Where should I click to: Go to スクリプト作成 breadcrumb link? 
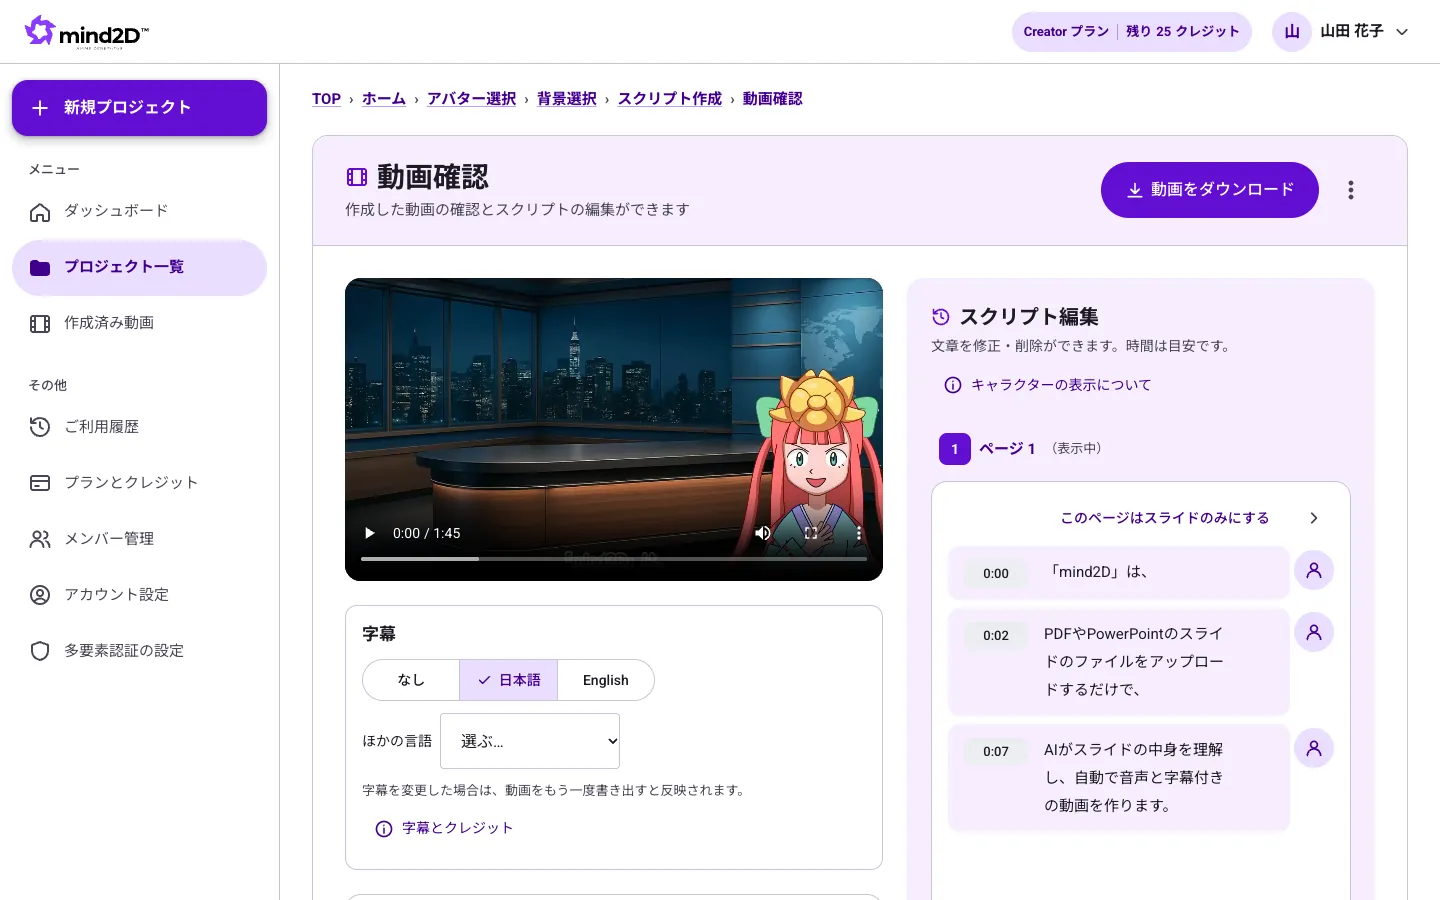[x=670, y=99]
